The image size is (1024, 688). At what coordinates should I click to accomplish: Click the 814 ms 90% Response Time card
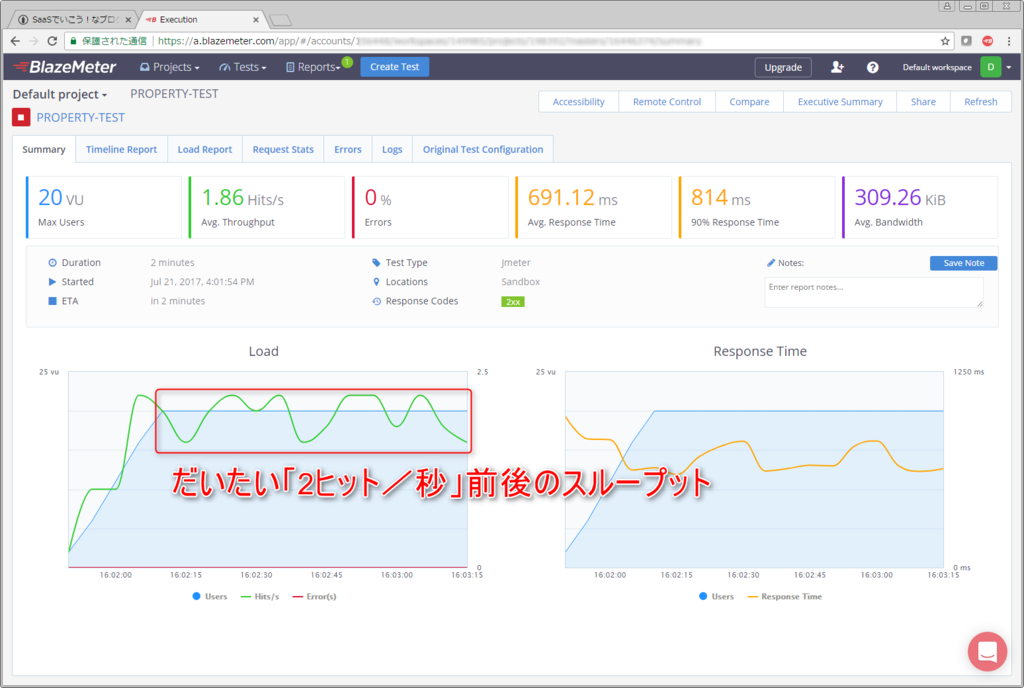pos(757,207)
